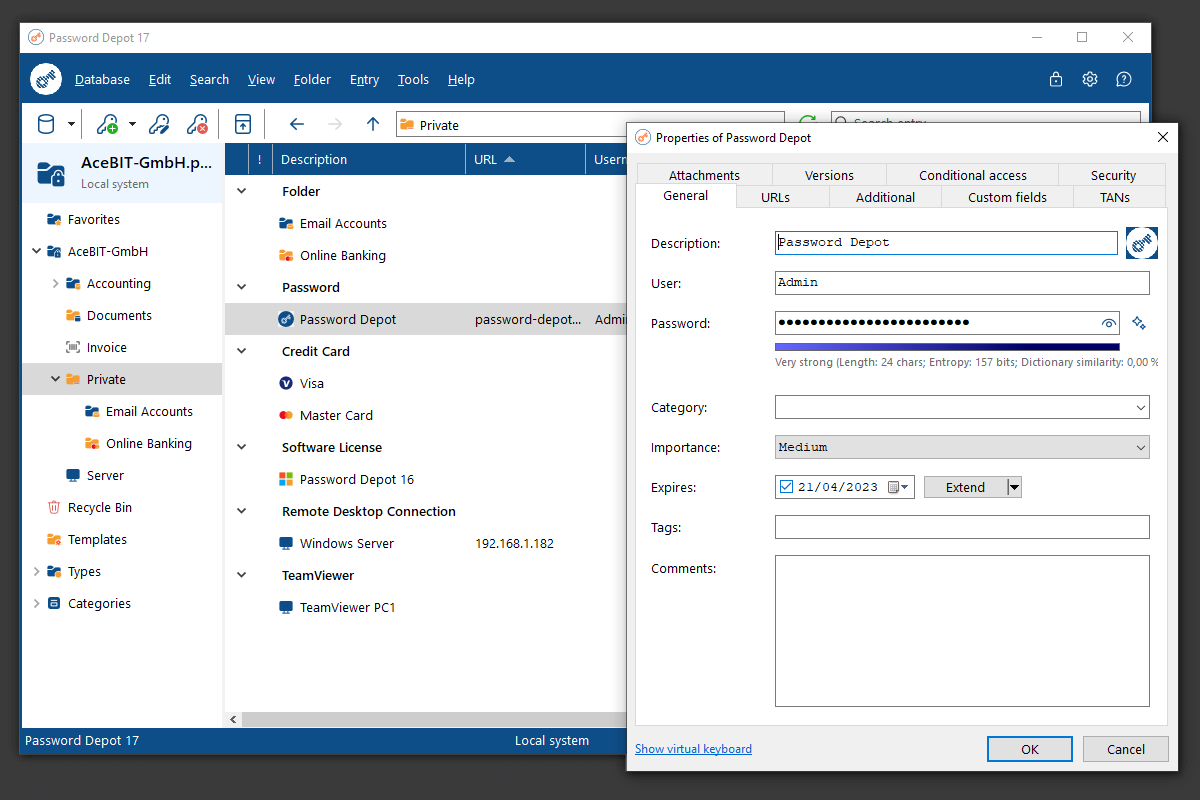Screen dimensions: 1200x800
Task: Open the Importance dropdown
Action: tap(962, 447)
